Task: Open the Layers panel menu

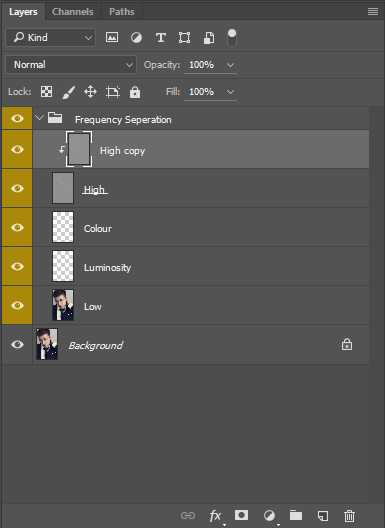Action: point(373,12)
